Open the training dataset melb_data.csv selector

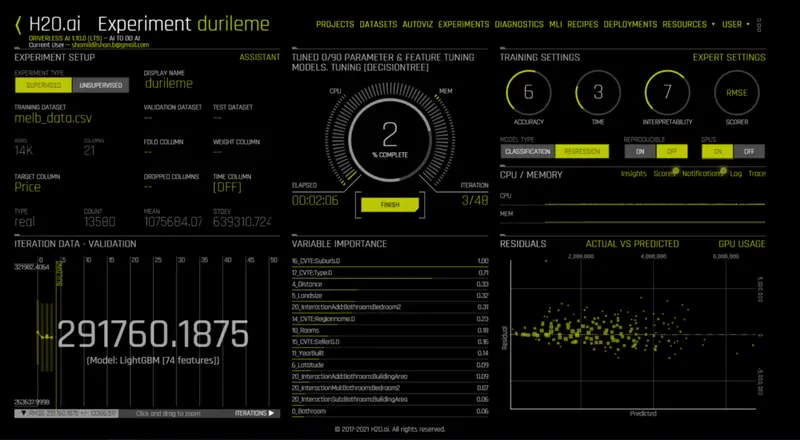(53, 118)
